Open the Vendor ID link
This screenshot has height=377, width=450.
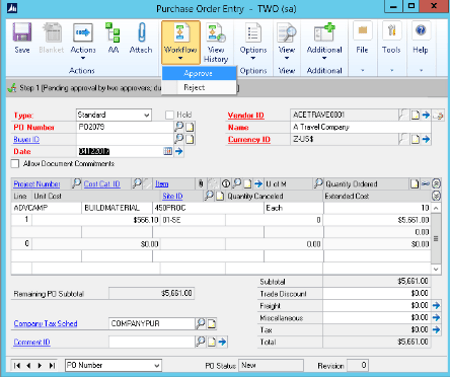(x=246, y=115)
